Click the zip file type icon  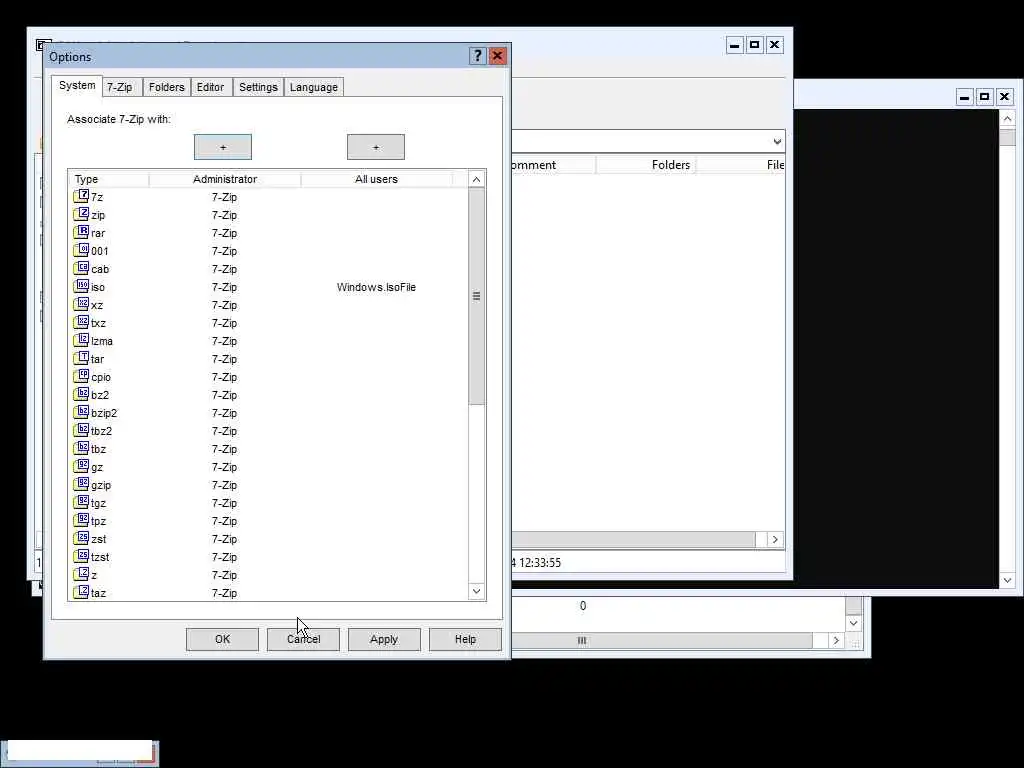(x=81, y=214)
